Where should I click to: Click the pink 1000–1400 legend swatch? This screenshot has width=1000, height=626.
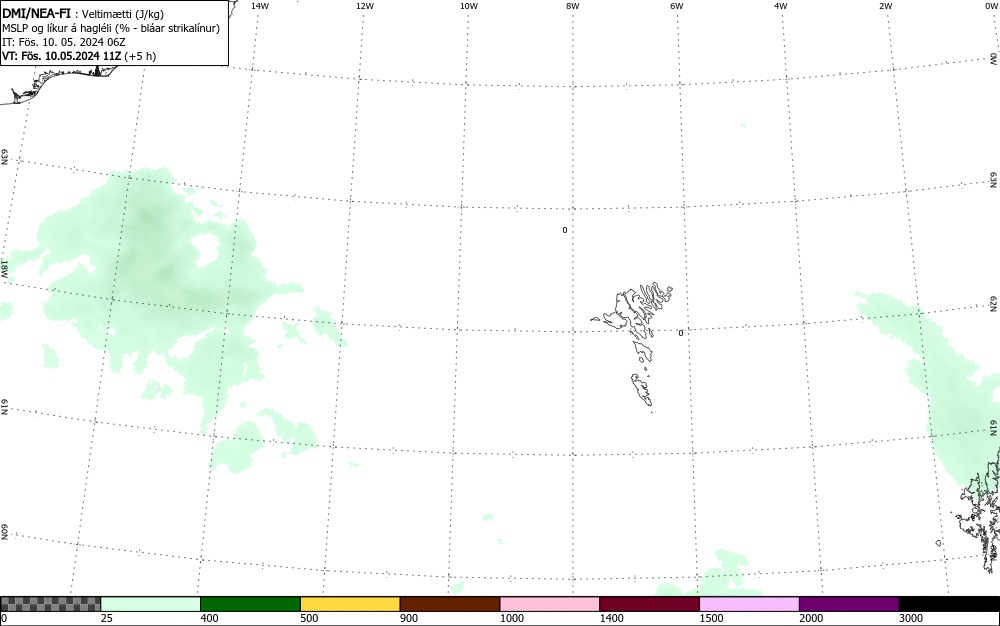click(x=550, y=604)
